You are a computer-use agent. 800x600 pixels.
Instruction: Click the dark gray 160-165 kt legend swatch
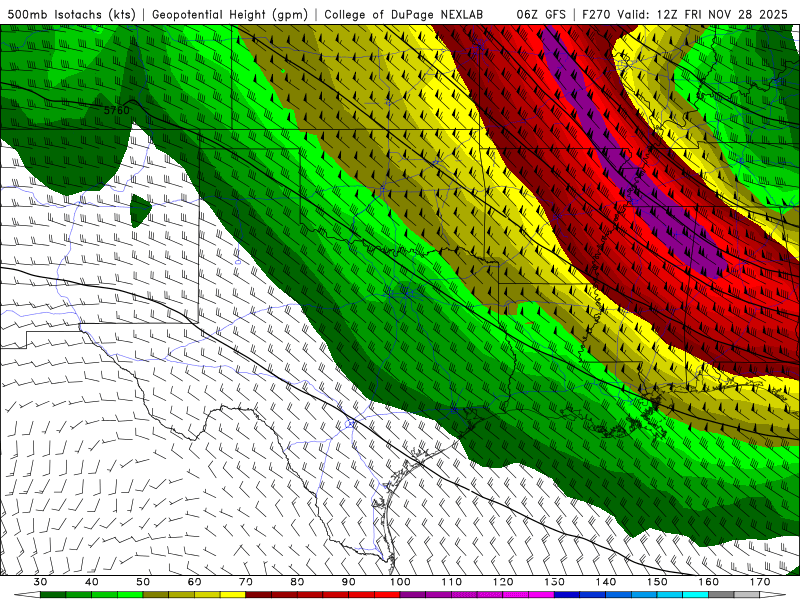pos(721,595)
